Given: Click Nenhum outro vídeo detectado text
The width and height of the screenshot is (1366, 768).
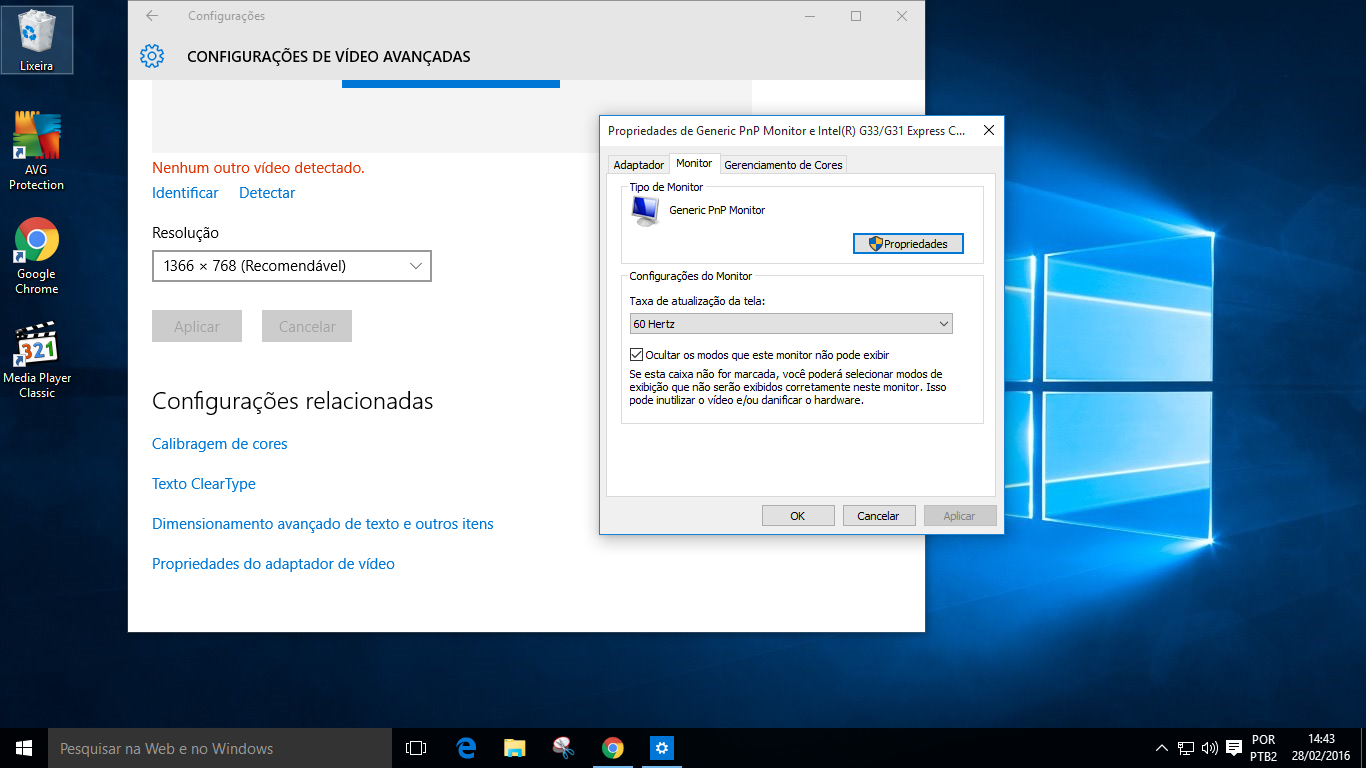Looking at the screenshot, I should point(258,168).
